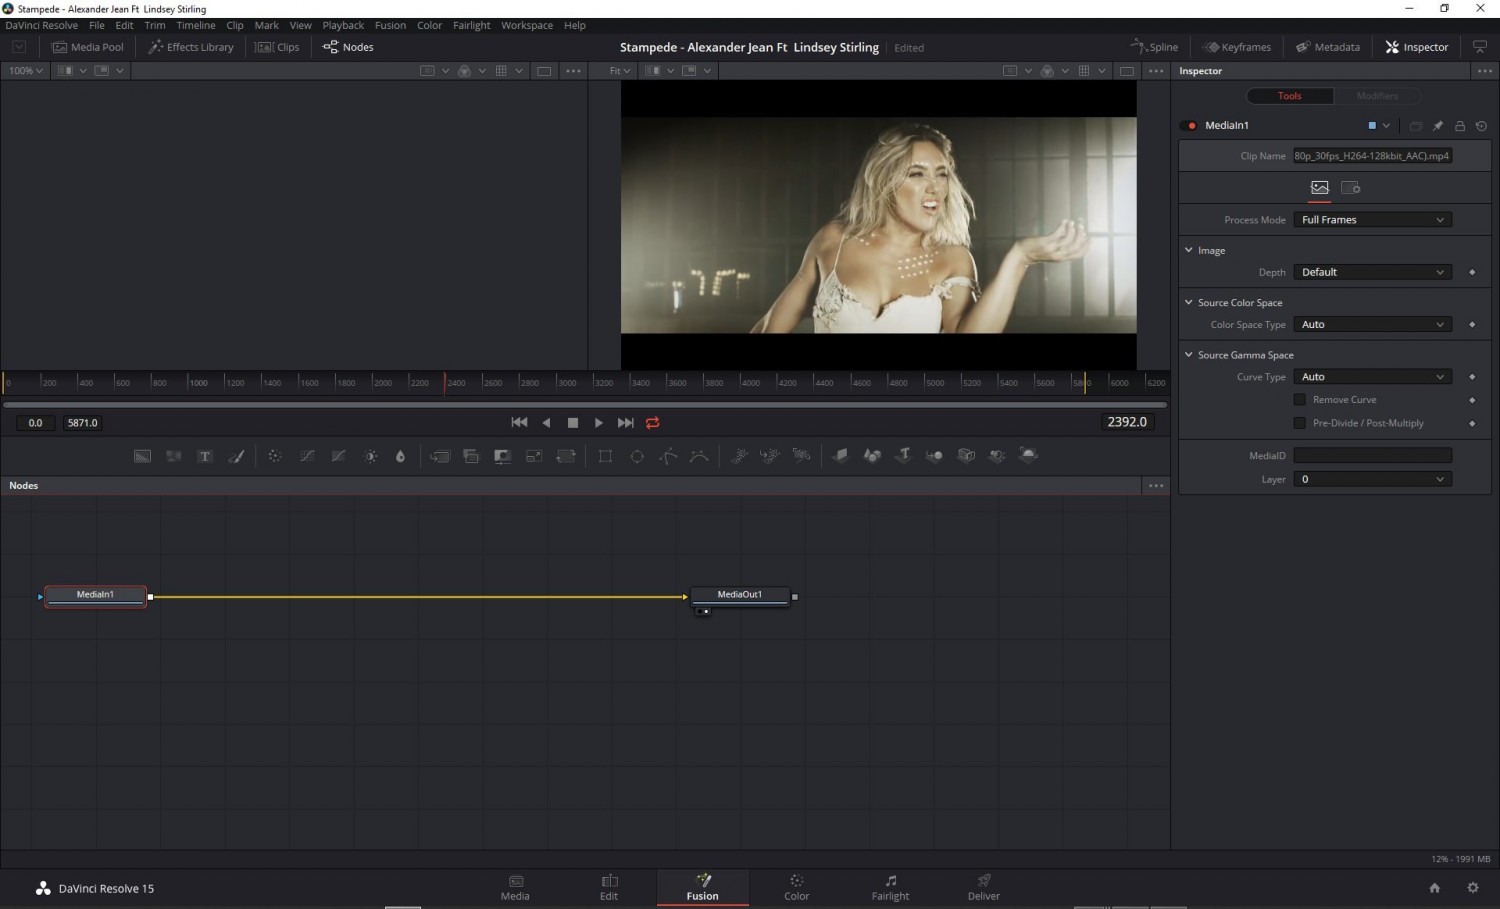Image resolution: width=1500 pixels, height=909 pixels.
Task: Toggle the MediaIn1 enable switch
Action: tap(1189, 126)
